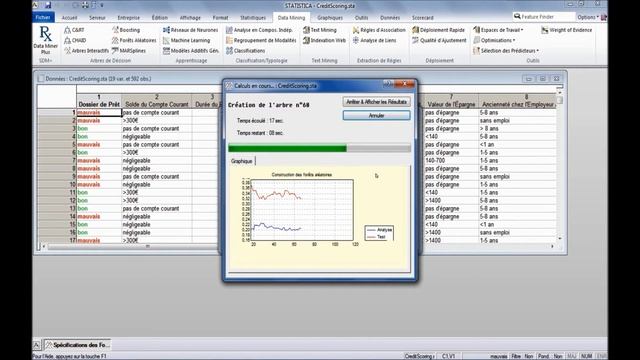Select '140-700' savings value cell

coord(451,160)
